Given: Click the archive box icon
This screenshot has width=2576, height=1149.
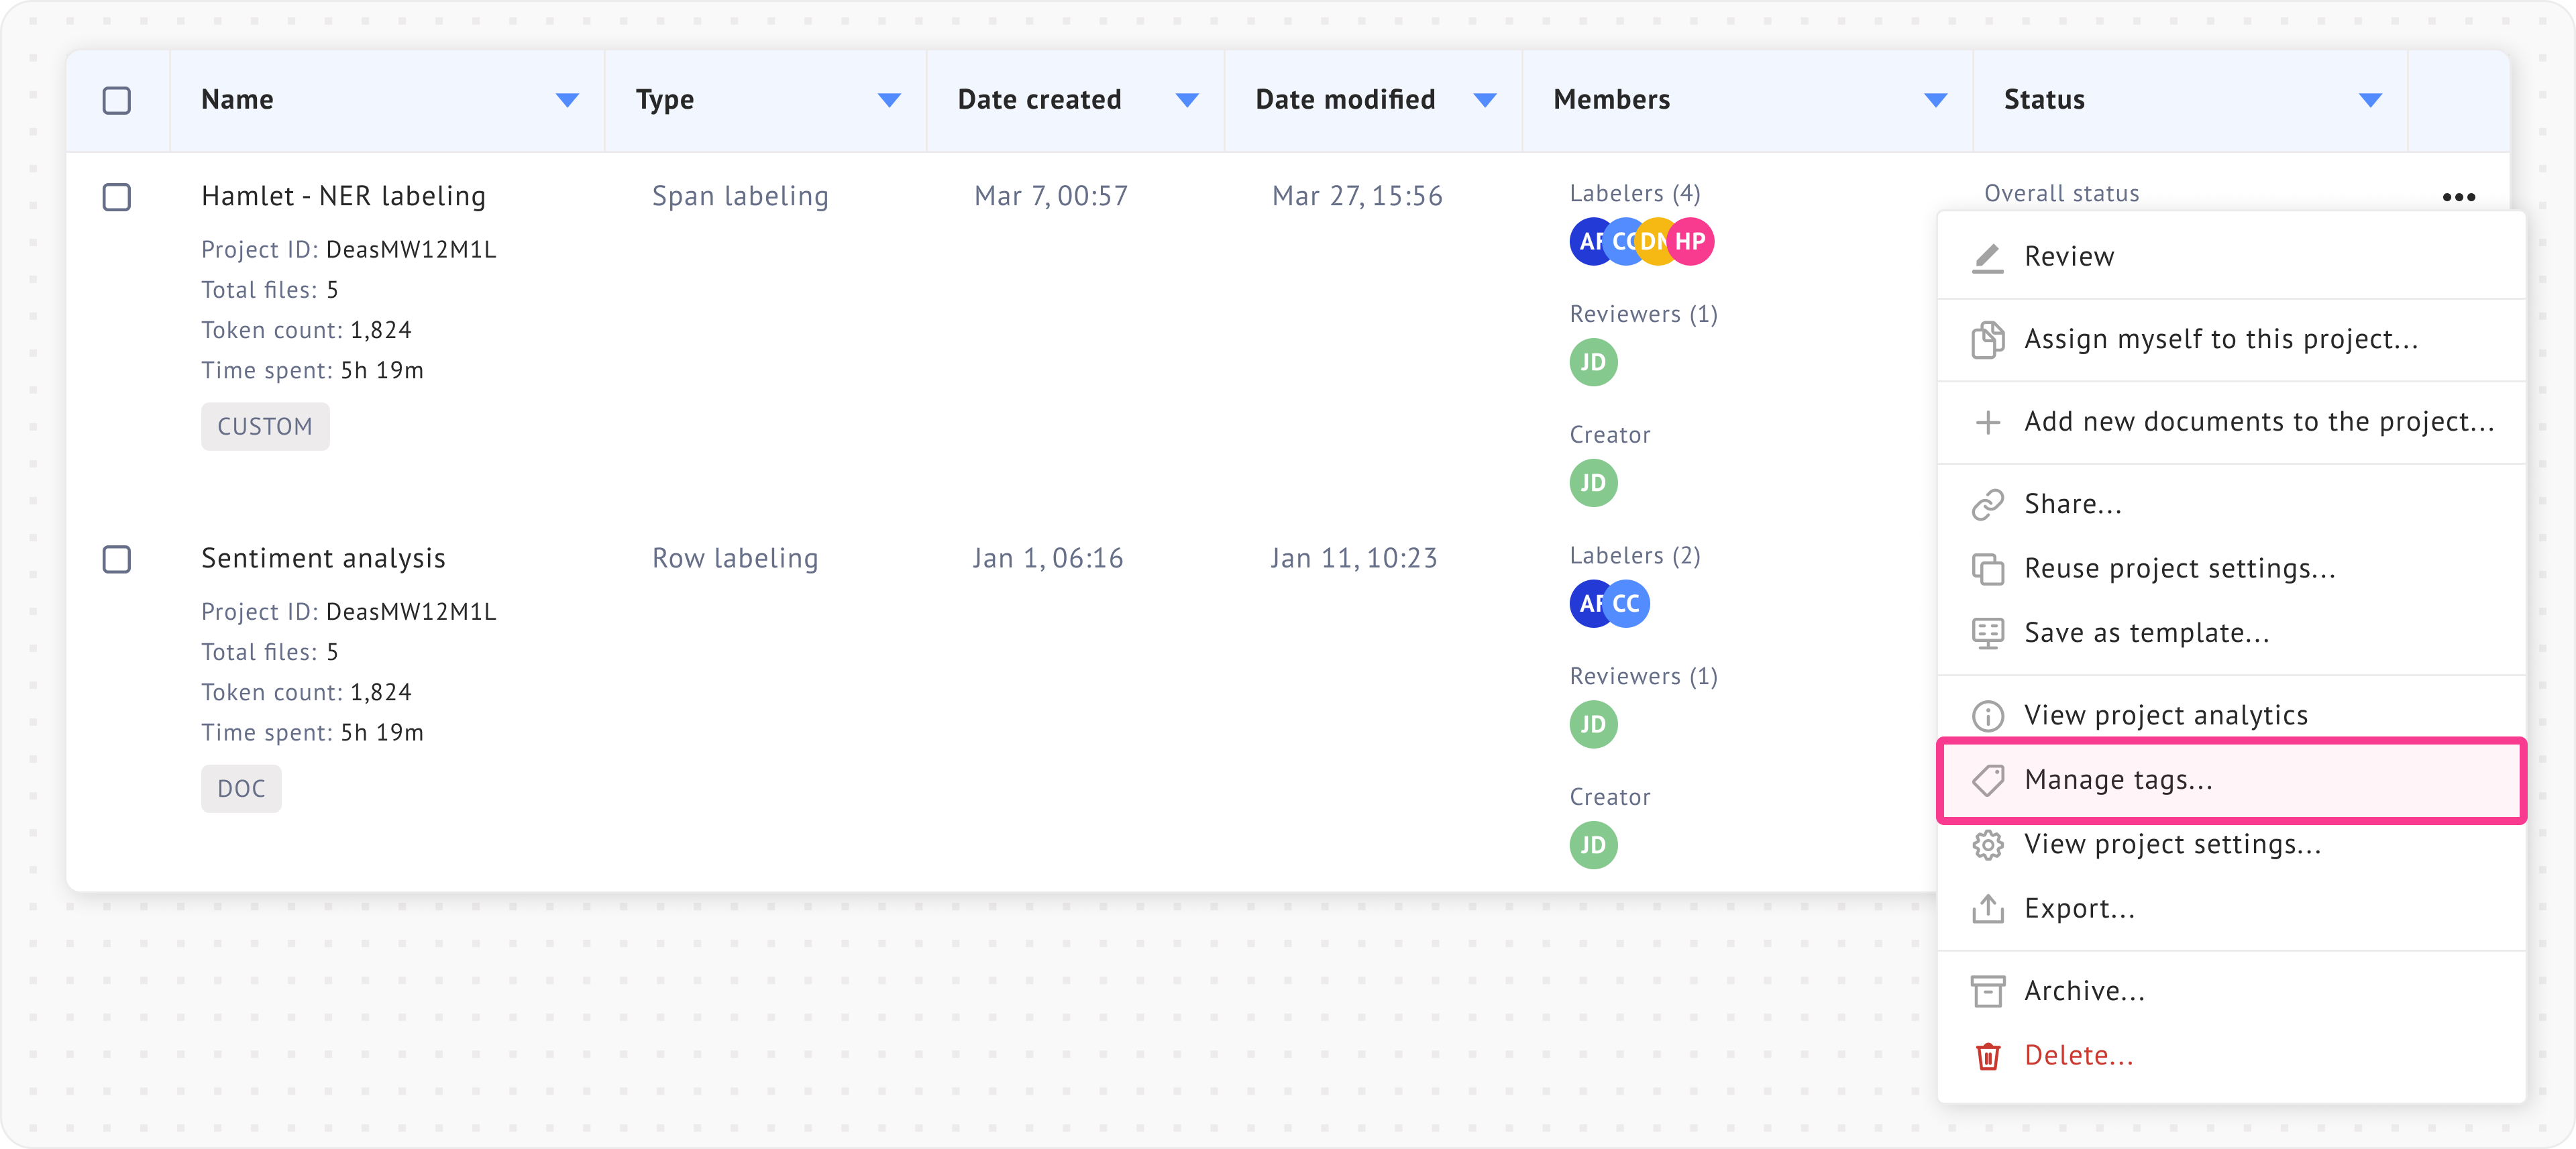Looking at the screenshot, I should coord(1987,991).
